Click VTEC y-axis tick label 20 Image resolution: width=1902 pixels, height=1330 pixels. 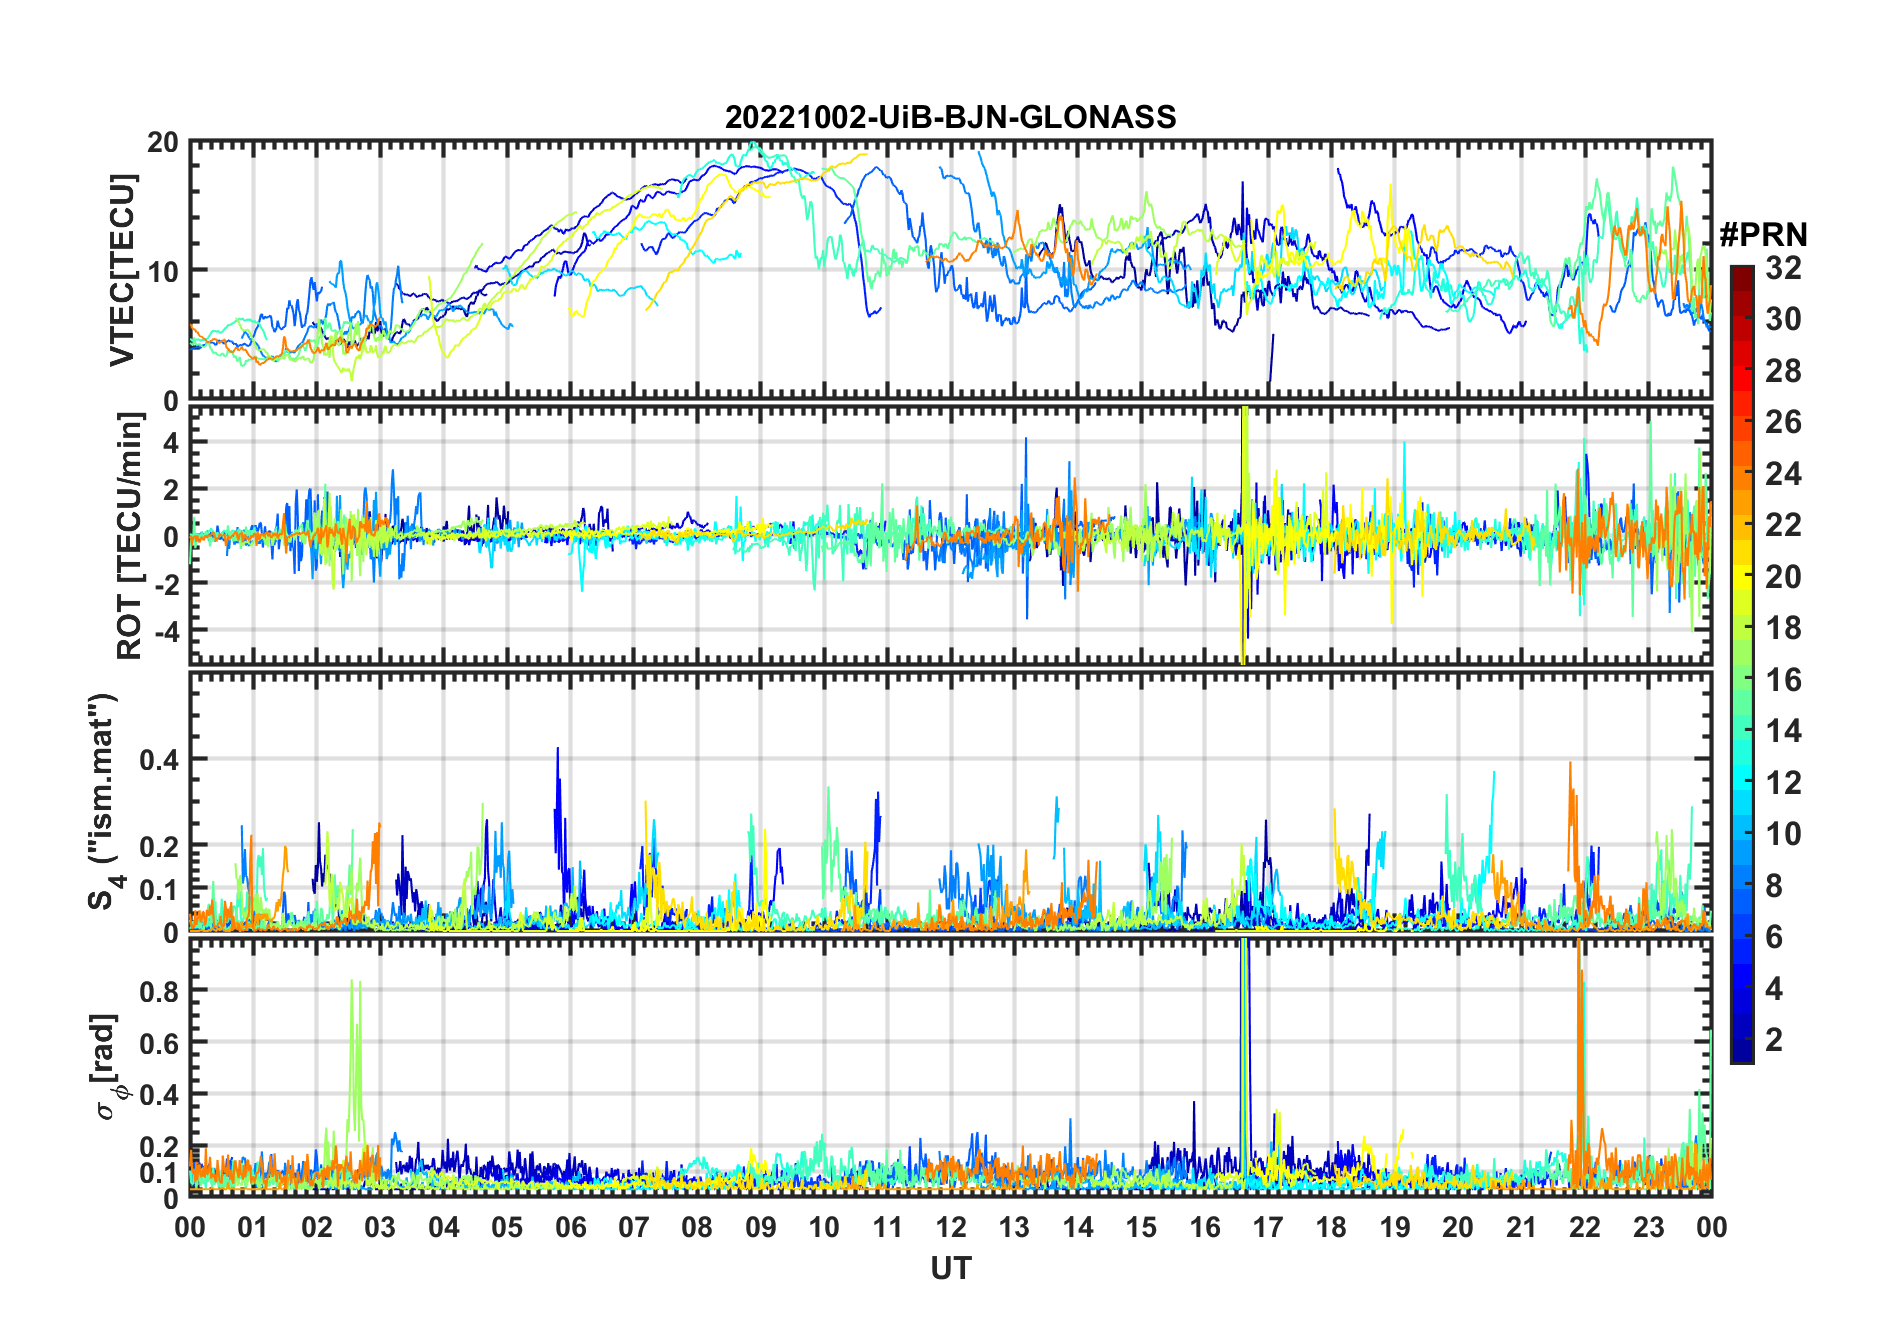coord(163,142)
